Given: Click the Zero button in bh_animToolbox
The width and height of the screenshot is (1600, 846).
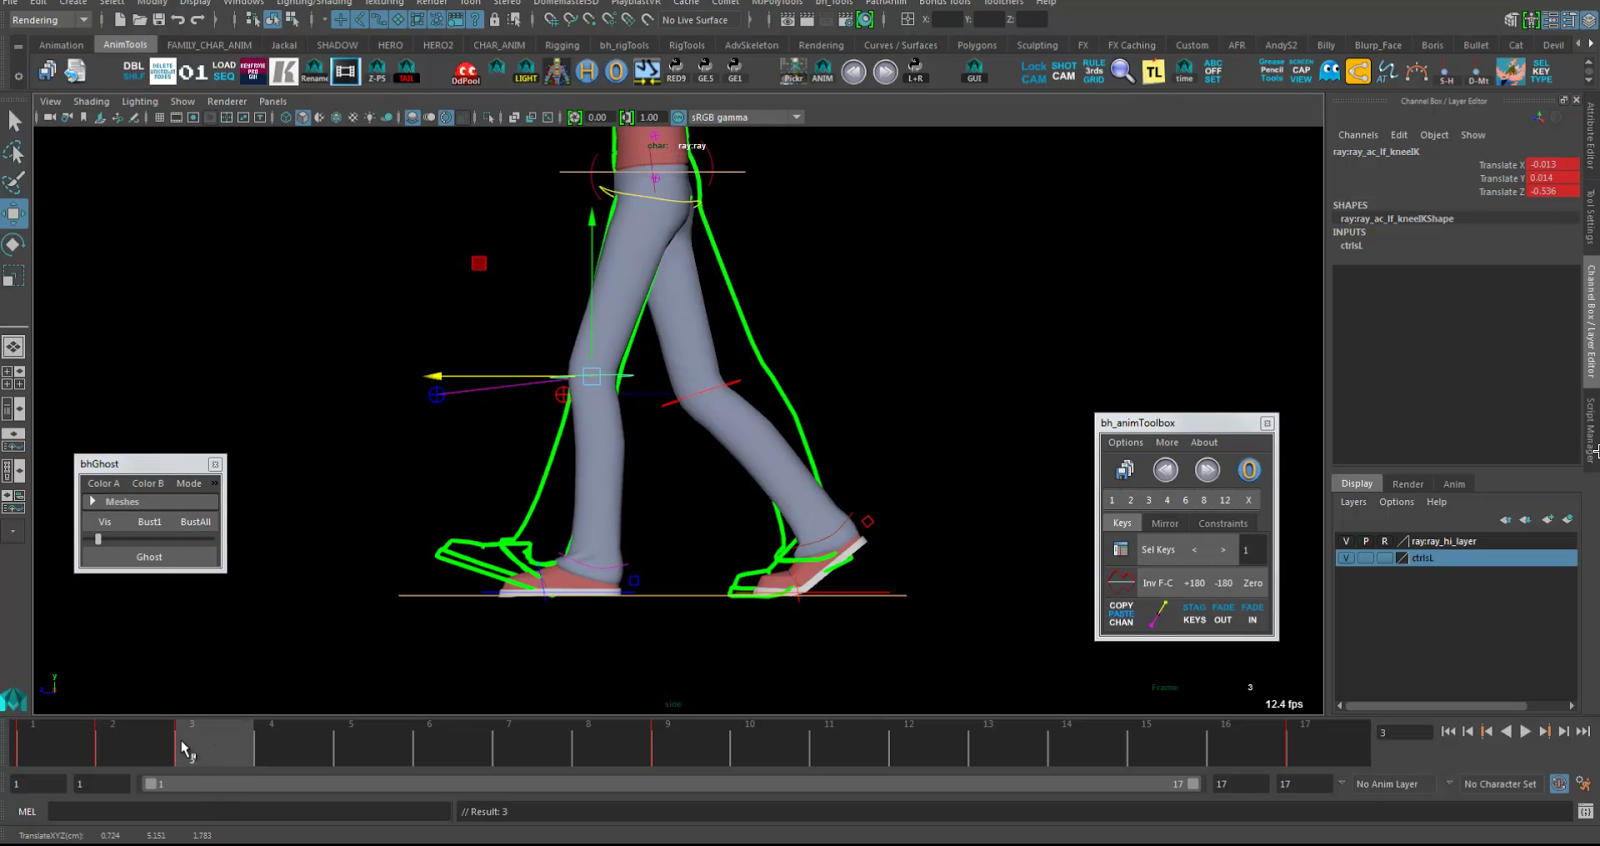Looking at the screenshot, I should click(x=1252, y=583).
